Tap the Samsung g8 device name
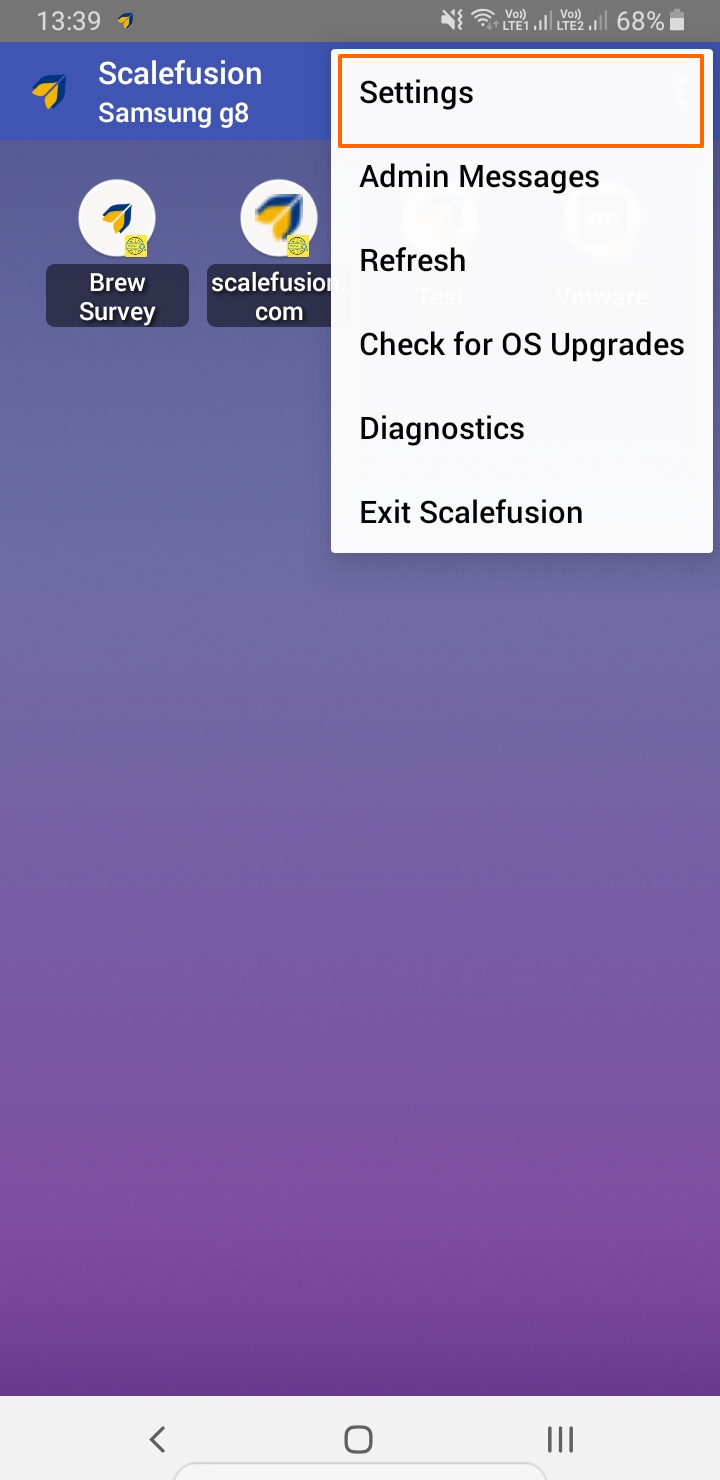 tap(173, 113)
